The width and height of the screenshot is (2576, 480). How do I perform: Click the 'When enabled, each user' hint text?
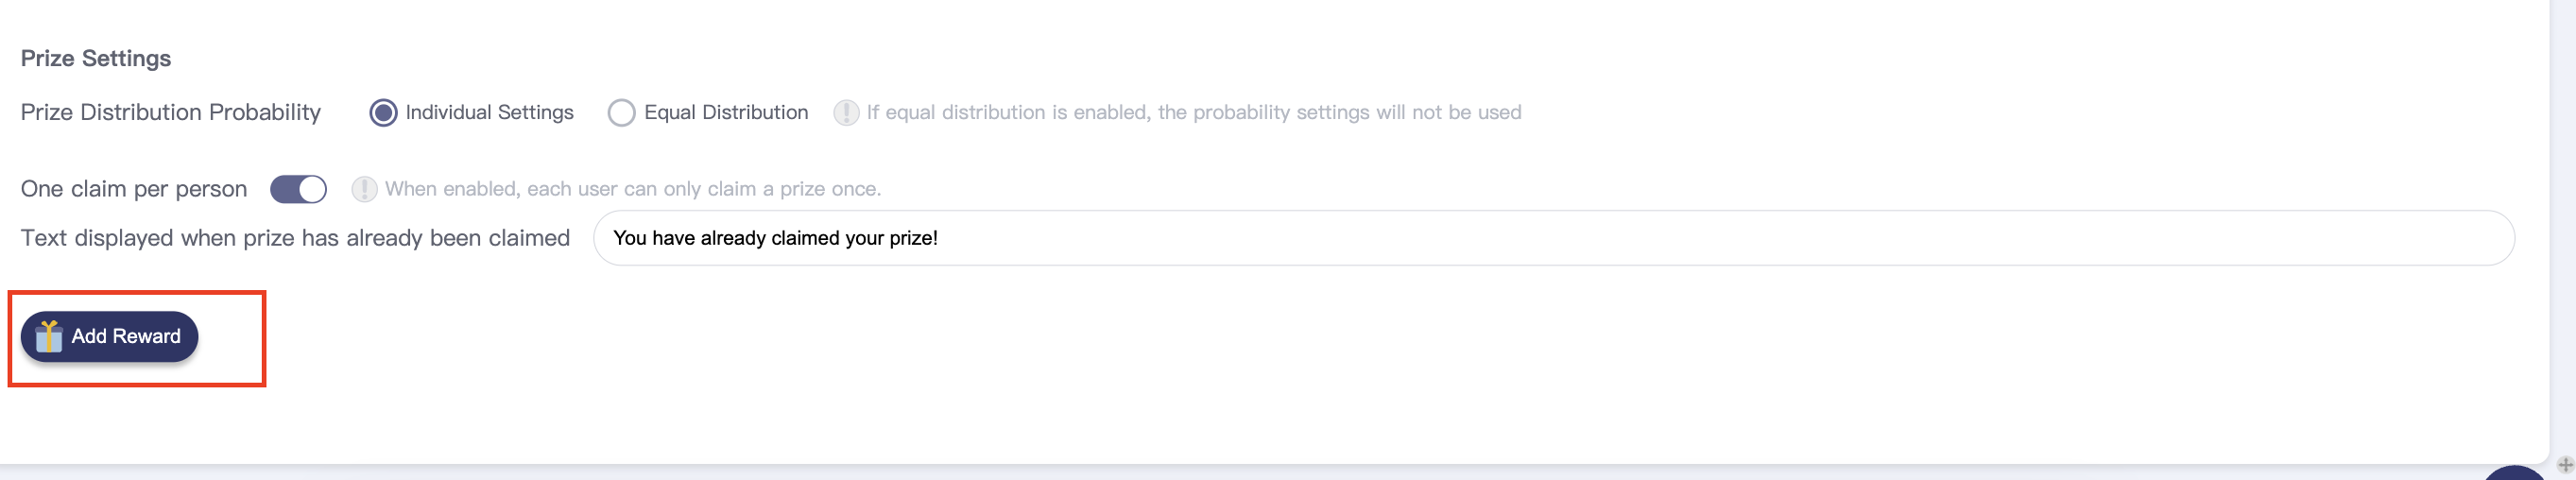(633, 189)
